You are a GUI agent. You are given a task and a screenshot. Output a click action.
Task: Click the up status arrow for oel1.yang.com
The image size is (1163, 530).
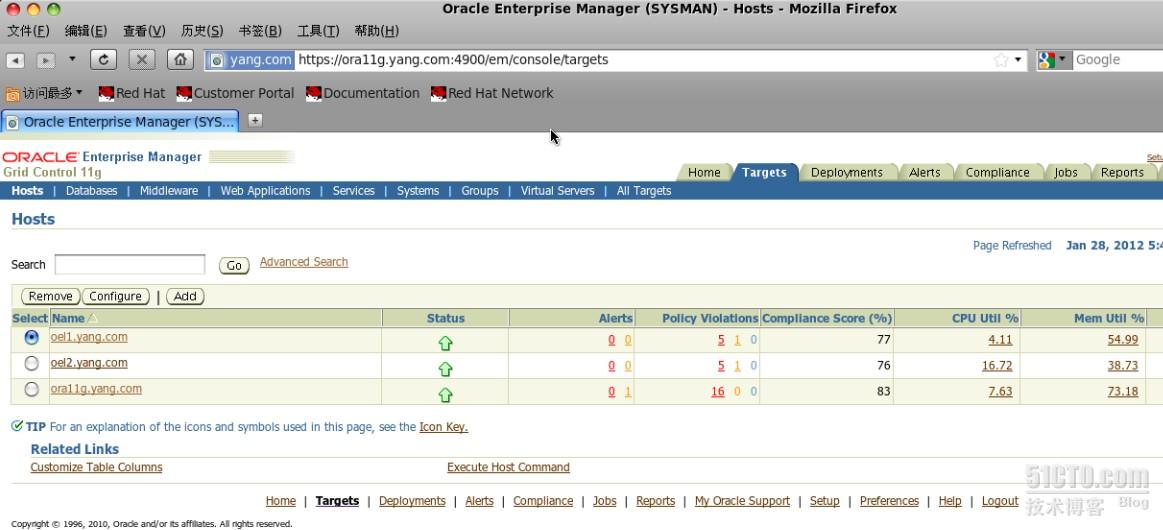(x=445, y=342)
